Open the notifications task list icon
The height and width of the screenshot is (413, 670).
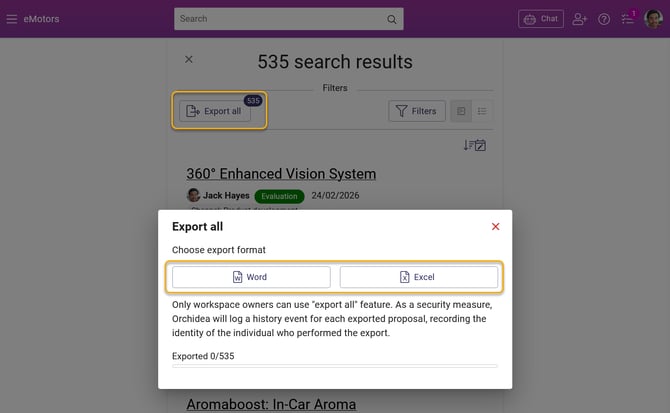(x=628, y=19)
